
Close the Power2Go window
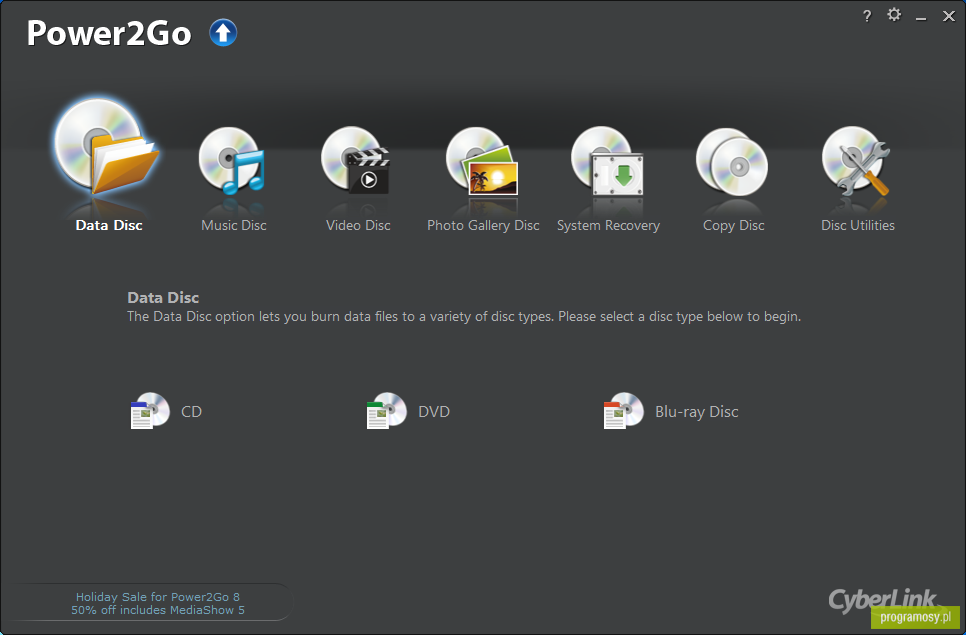pos(949,16)
